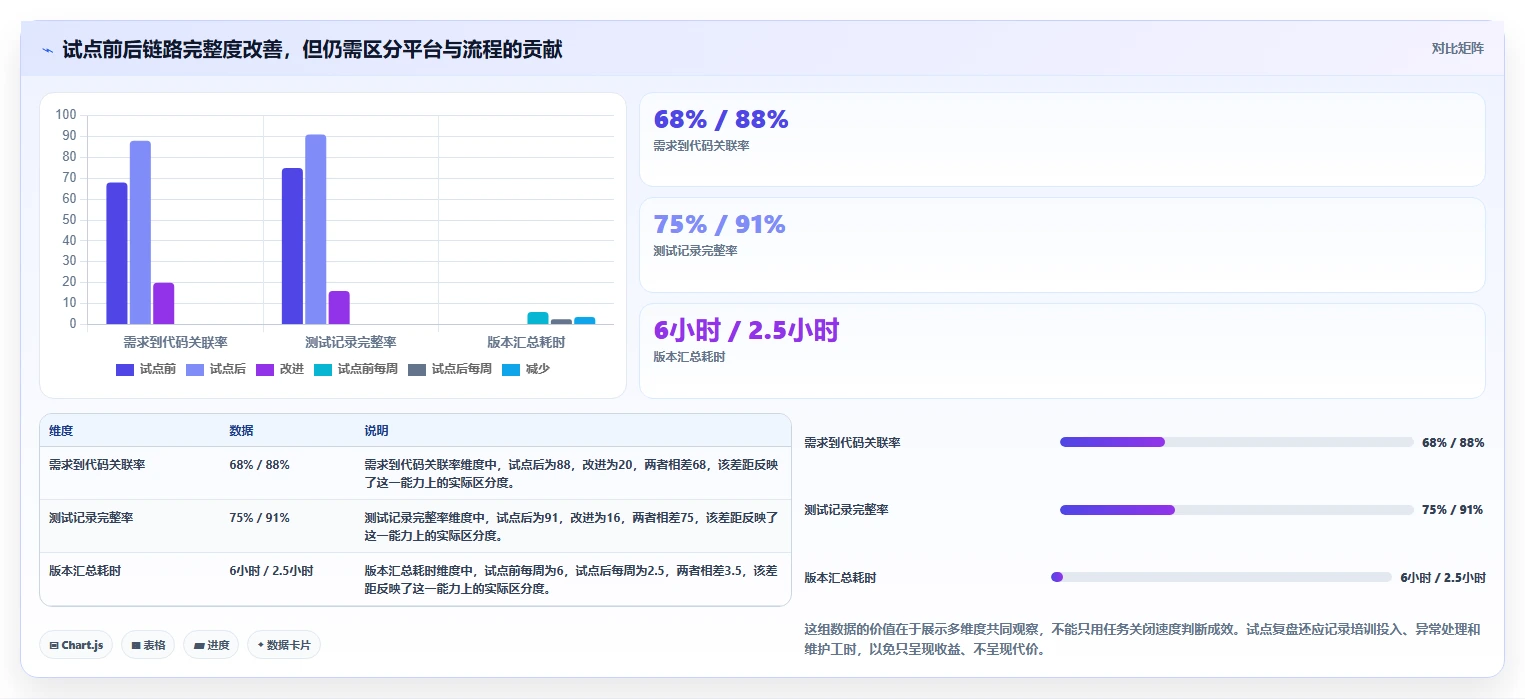Viewport: 1525px width, 699px height.
Task: Toggle the 减少 legend entry
Action: (x=526, y=369)
